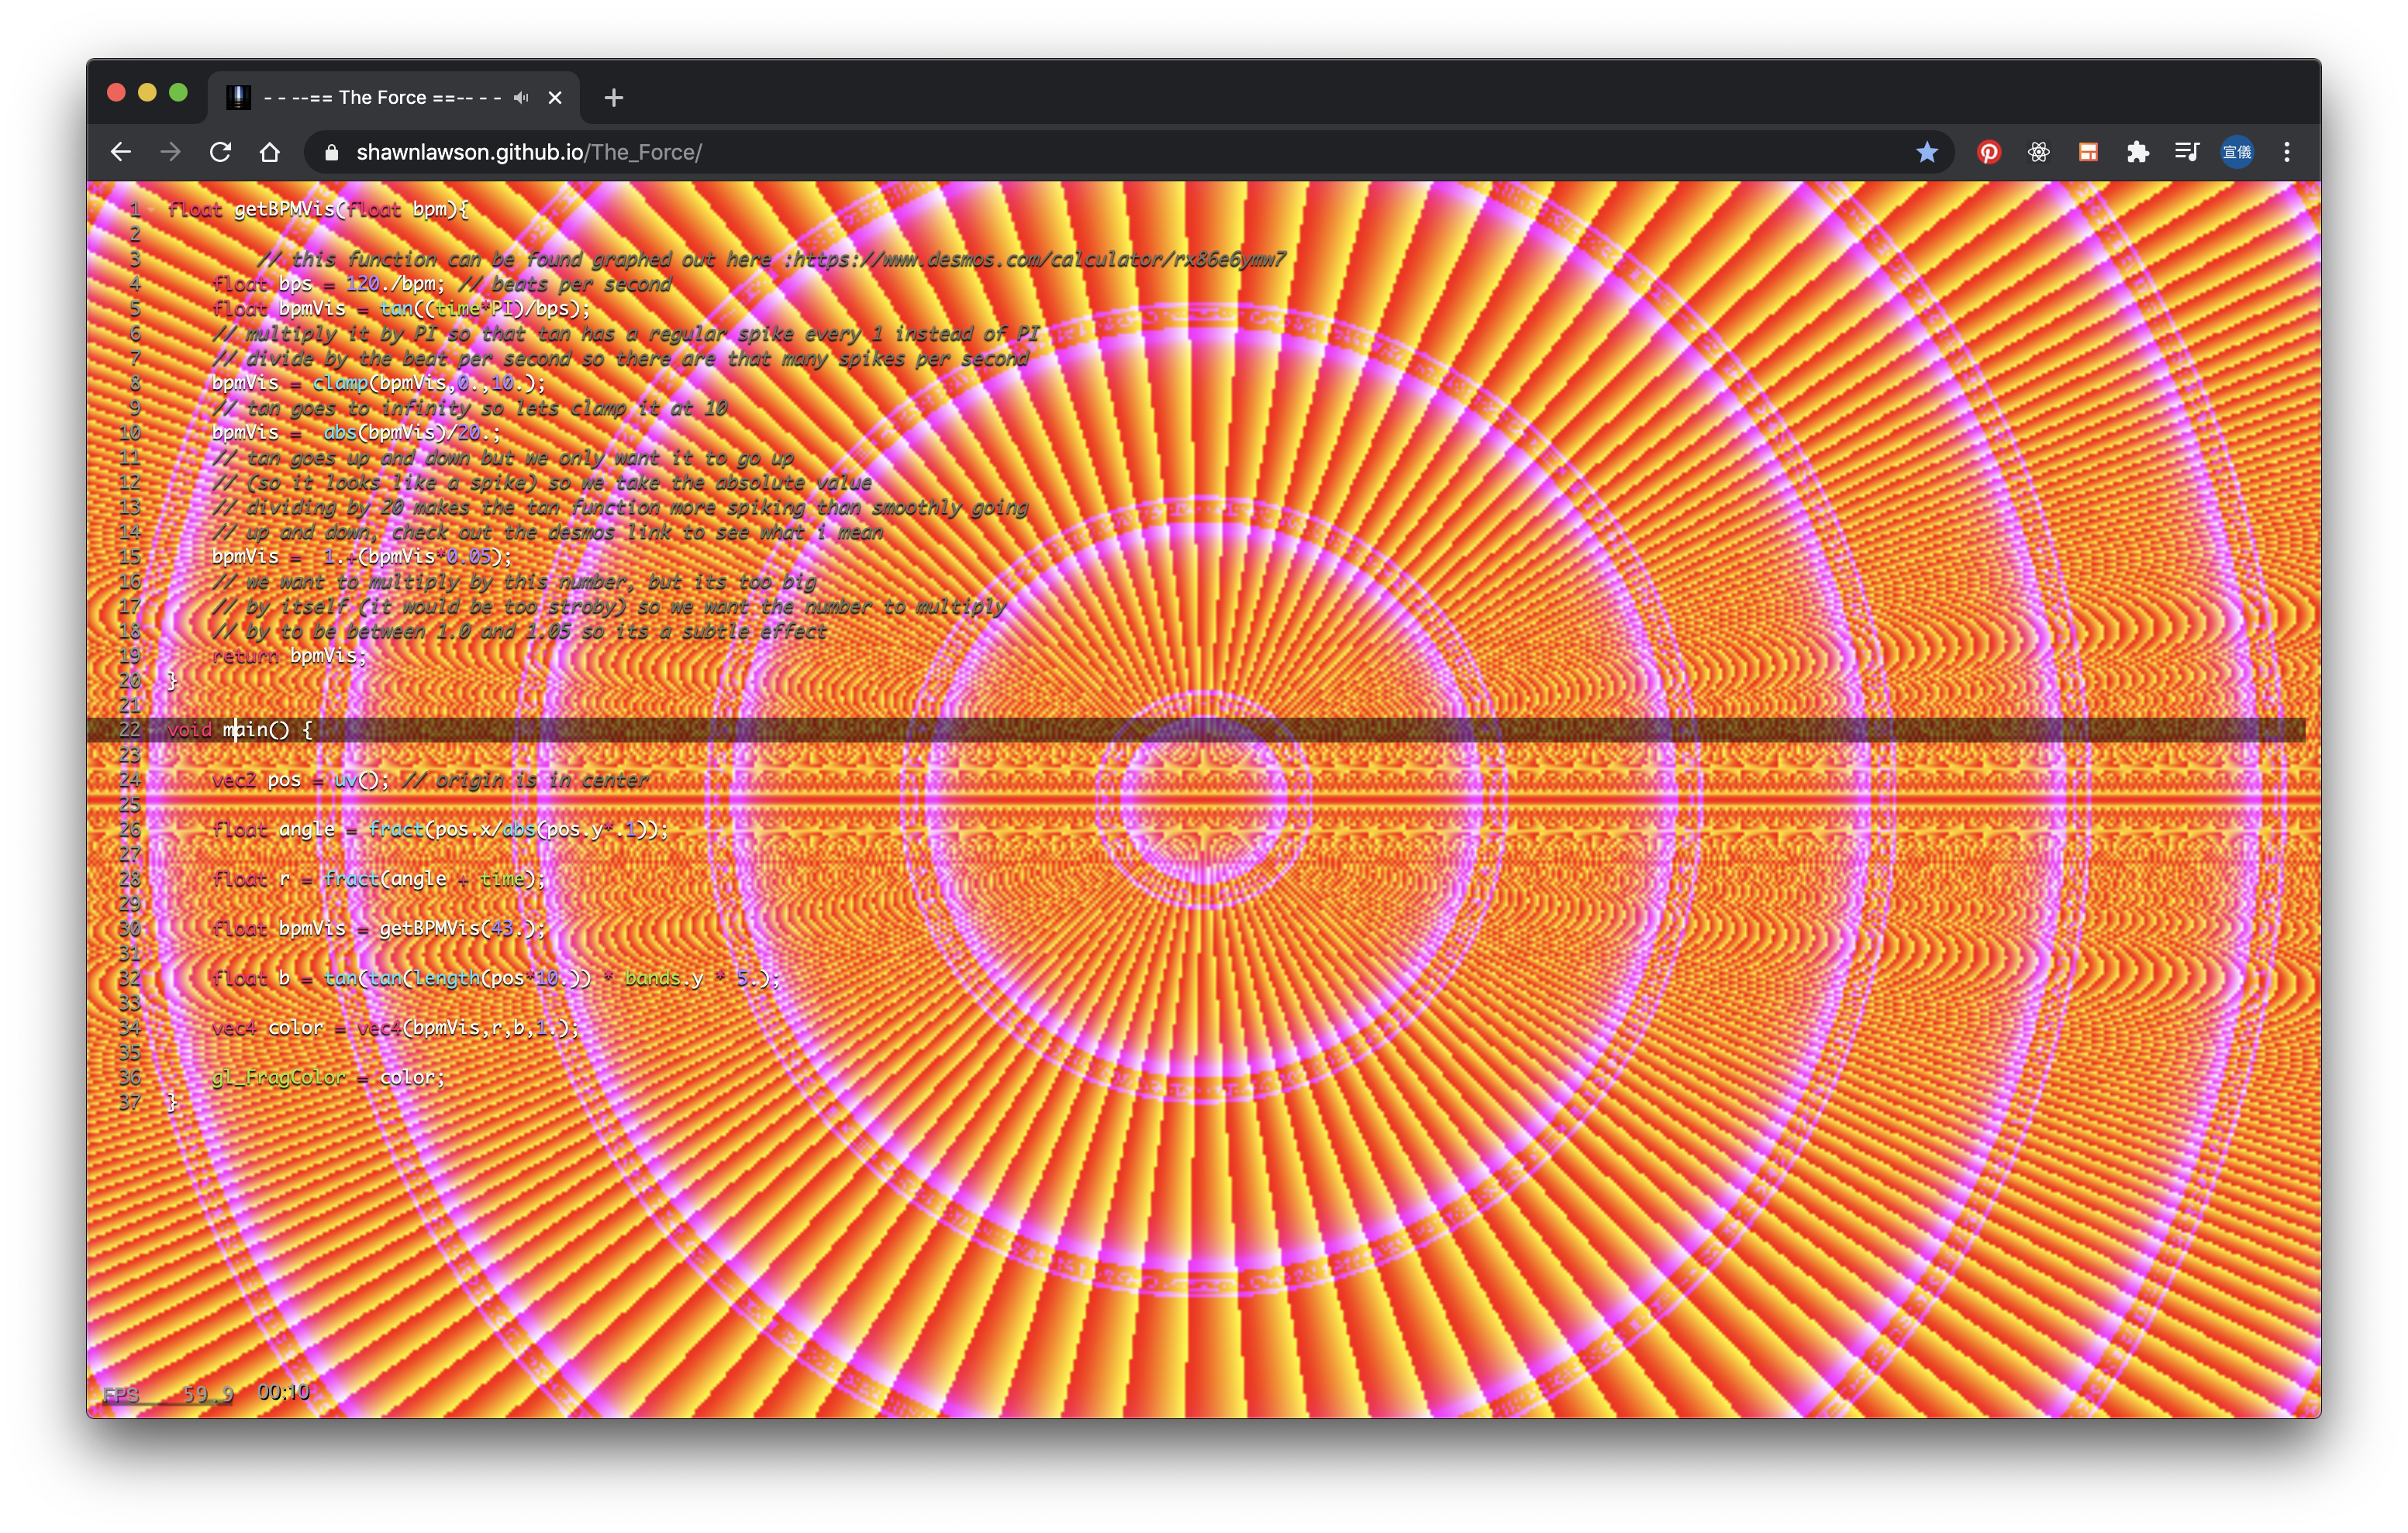Open the media controls music icon
This screenshot has height=1533, width=2408.
pyautogui.click(x=2186, y=152)
